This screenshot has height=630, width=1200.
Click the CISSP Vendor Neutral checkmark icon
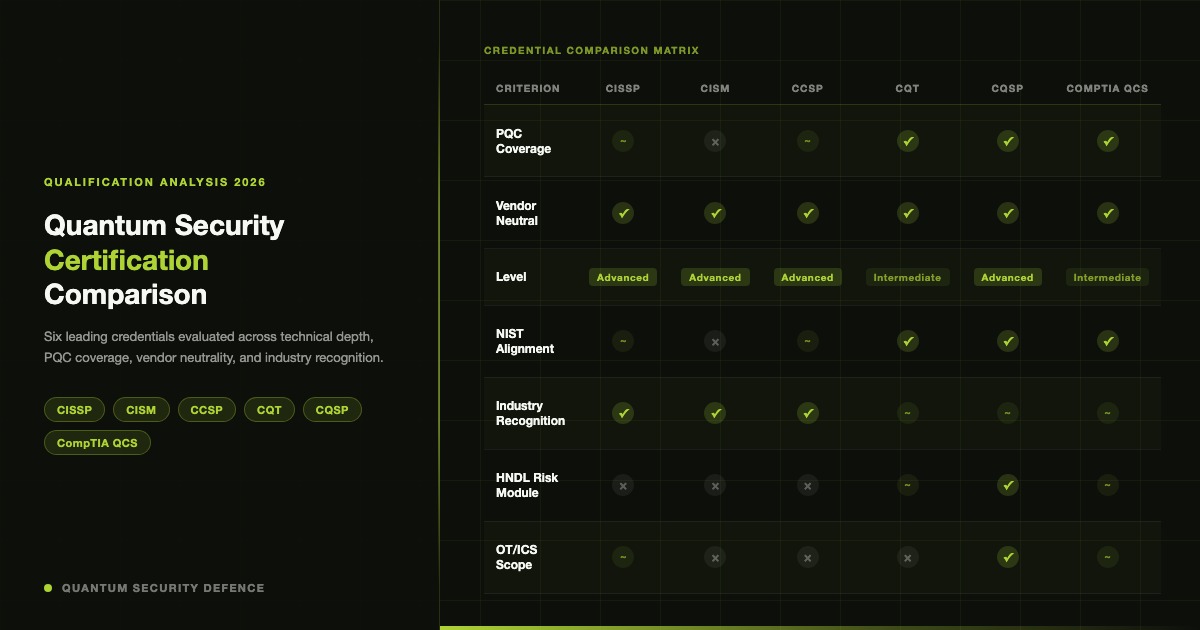point(623,213)
